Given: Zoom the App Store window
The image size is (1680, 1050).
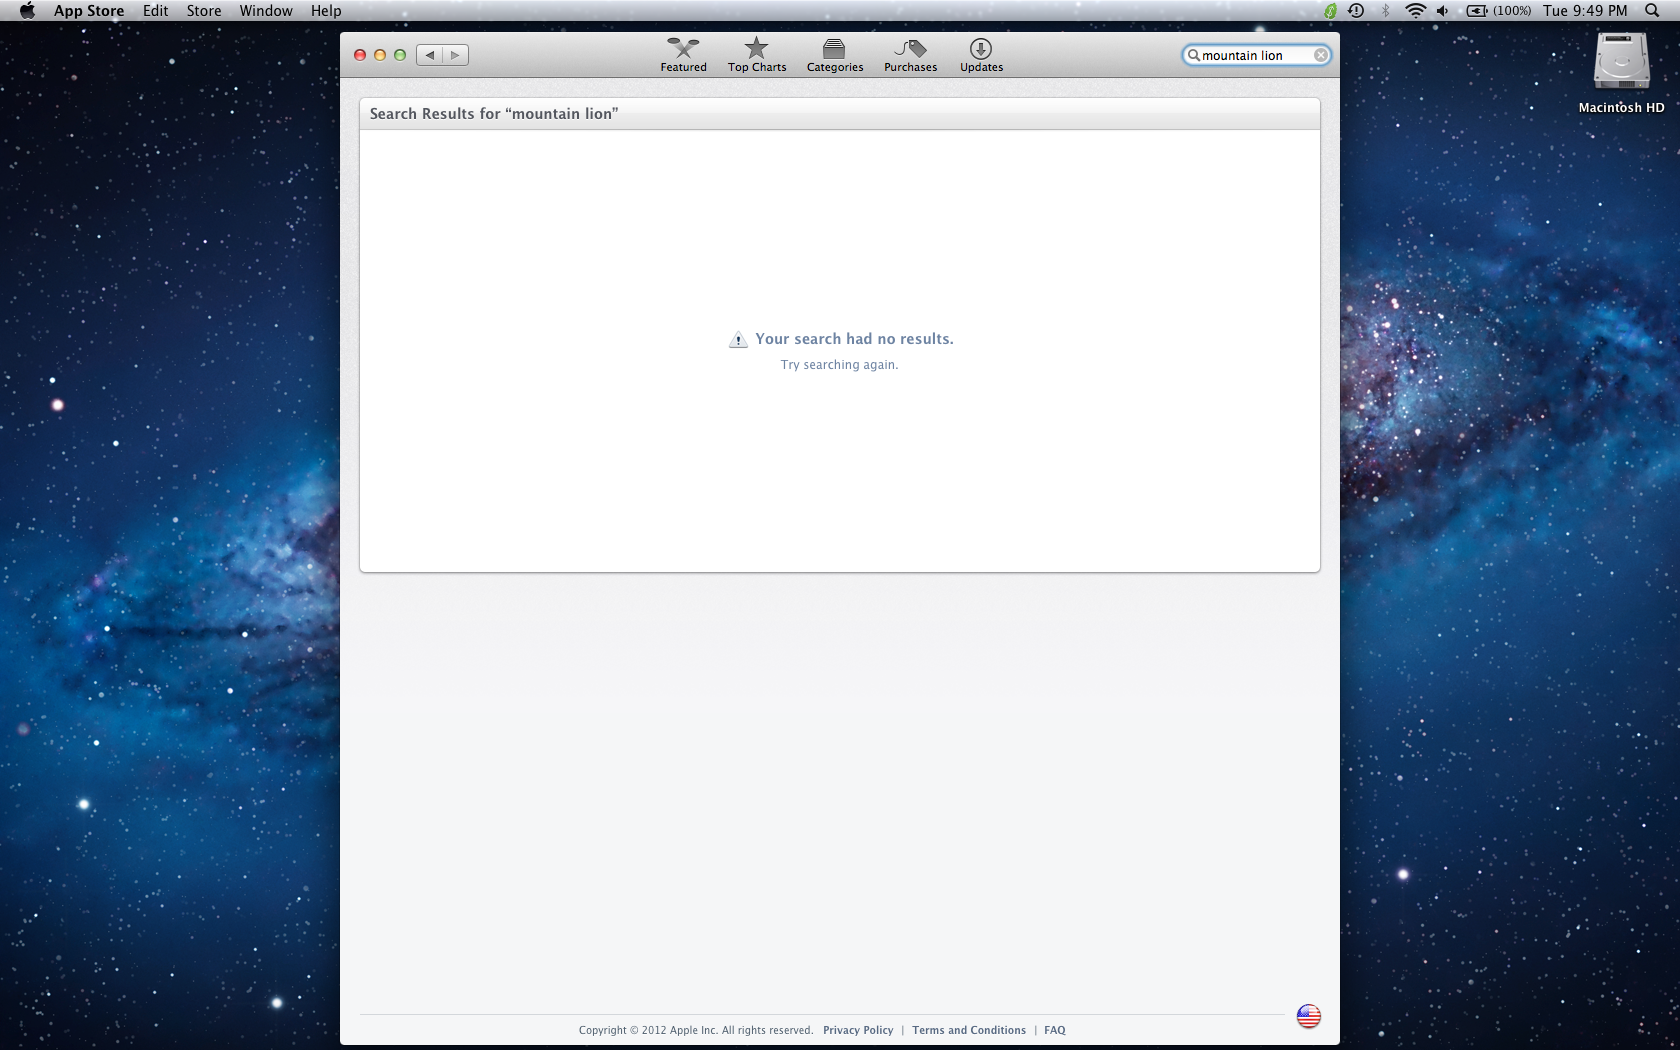Looking at the screenshot, I should tap(400, 55).
